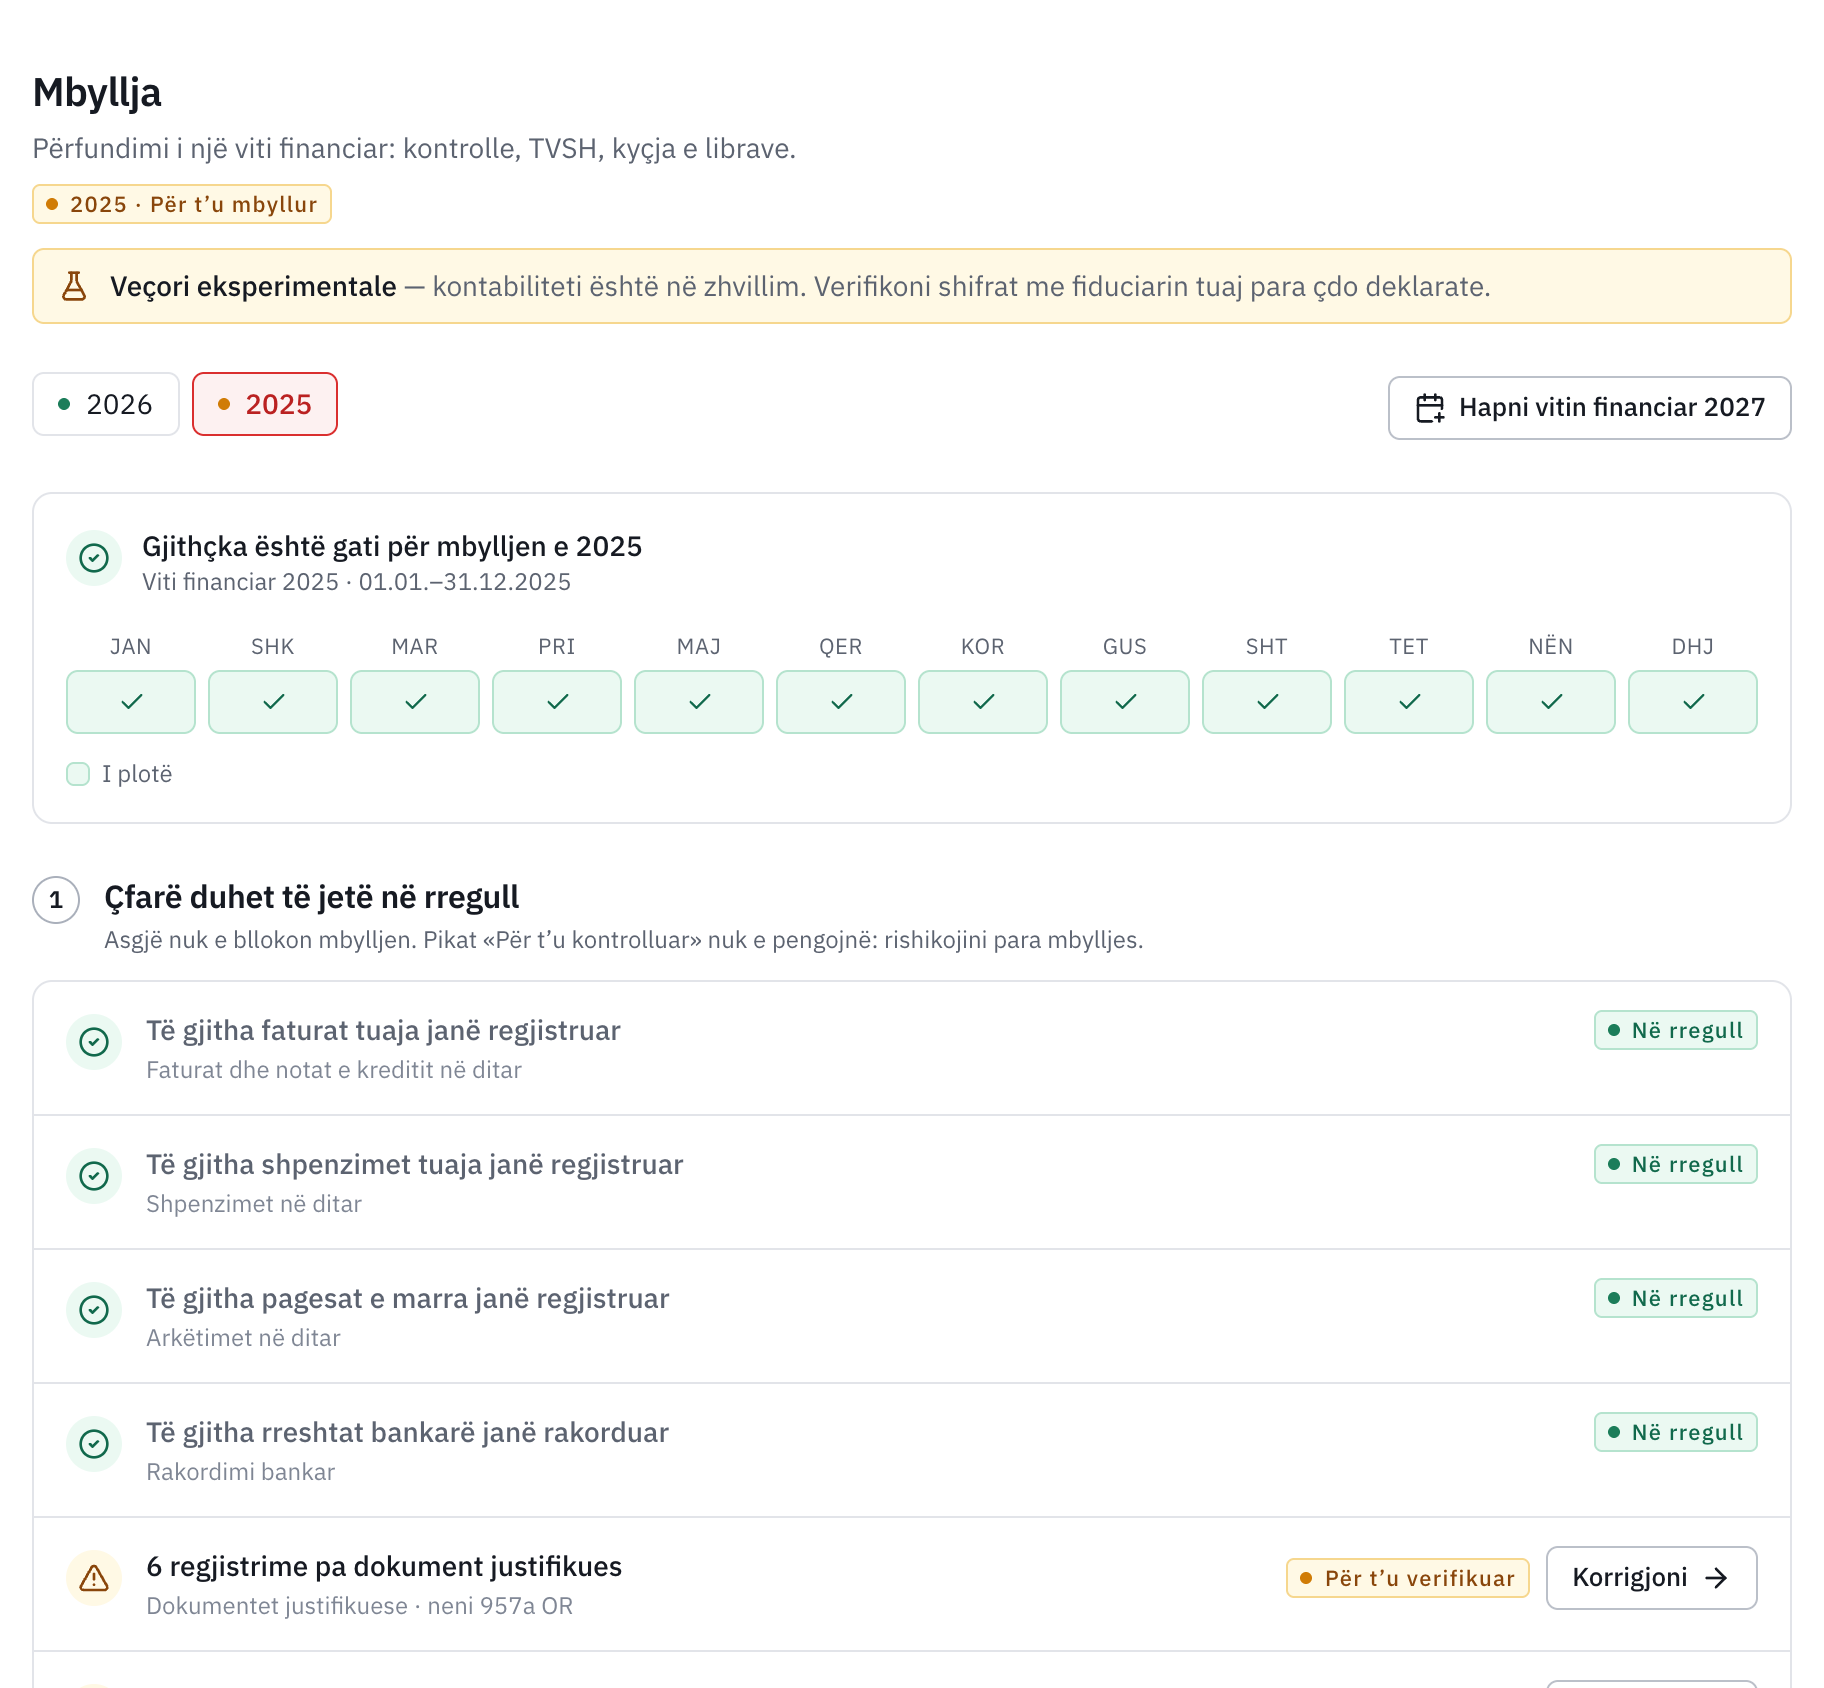Click the 2025 Për t'u mbyllur badge
The height and width of the screenshot is (1688, 1824).
click(x=182, y=204)
